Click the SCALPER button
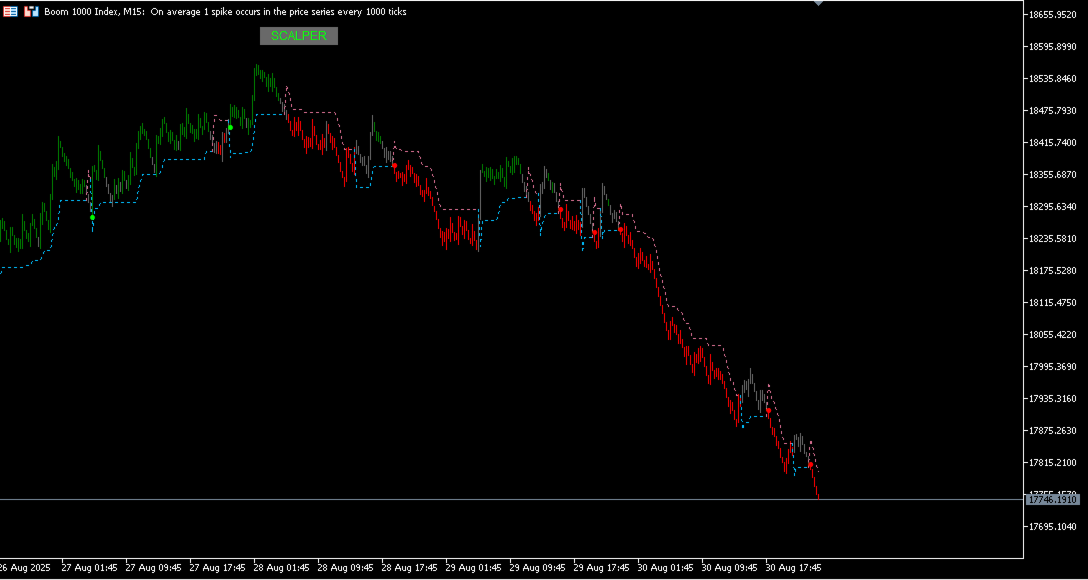The image size is (1088, 580). tap(298, 36)
